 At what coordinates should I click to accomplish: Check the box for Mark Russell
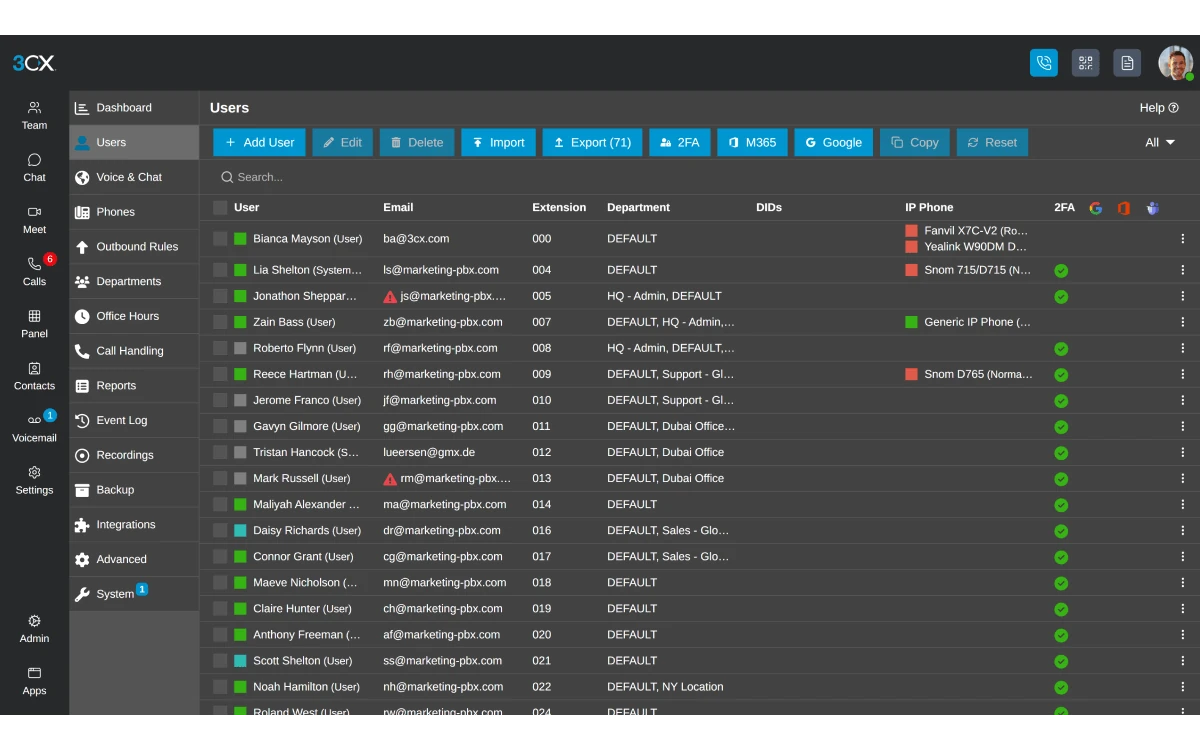(x=220, y=478)
